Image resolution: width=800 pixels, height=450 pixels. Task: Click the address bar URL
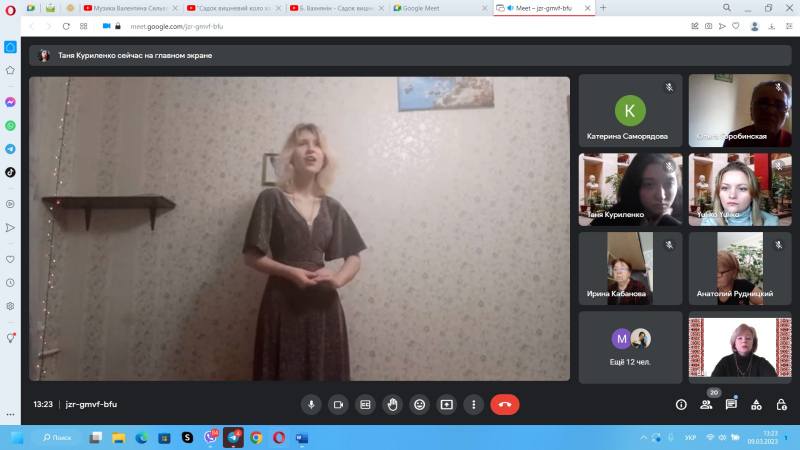(x=177, y=27)
